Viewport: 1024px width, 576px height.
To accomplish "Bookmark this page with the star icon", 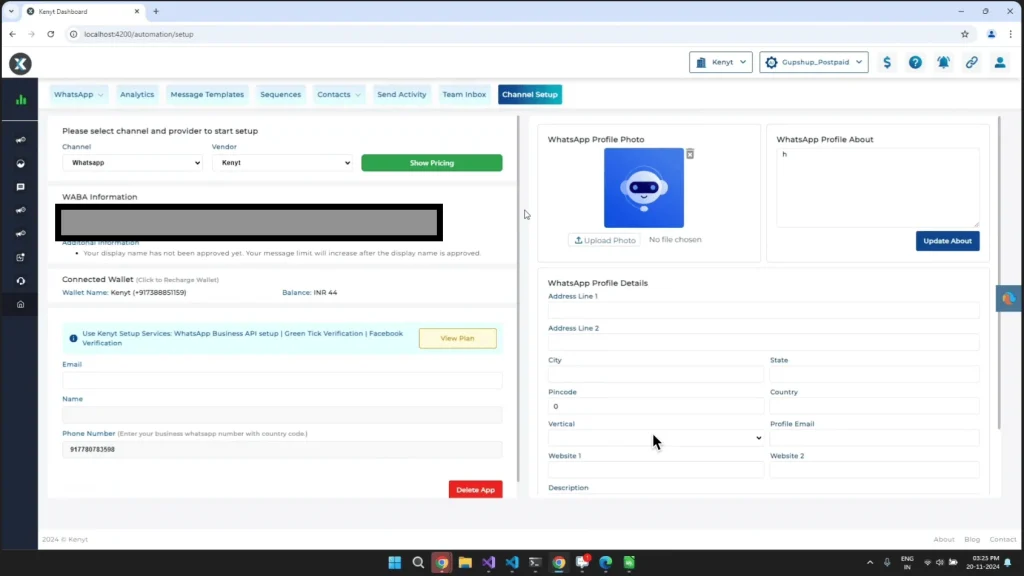I will coord(965,34).
